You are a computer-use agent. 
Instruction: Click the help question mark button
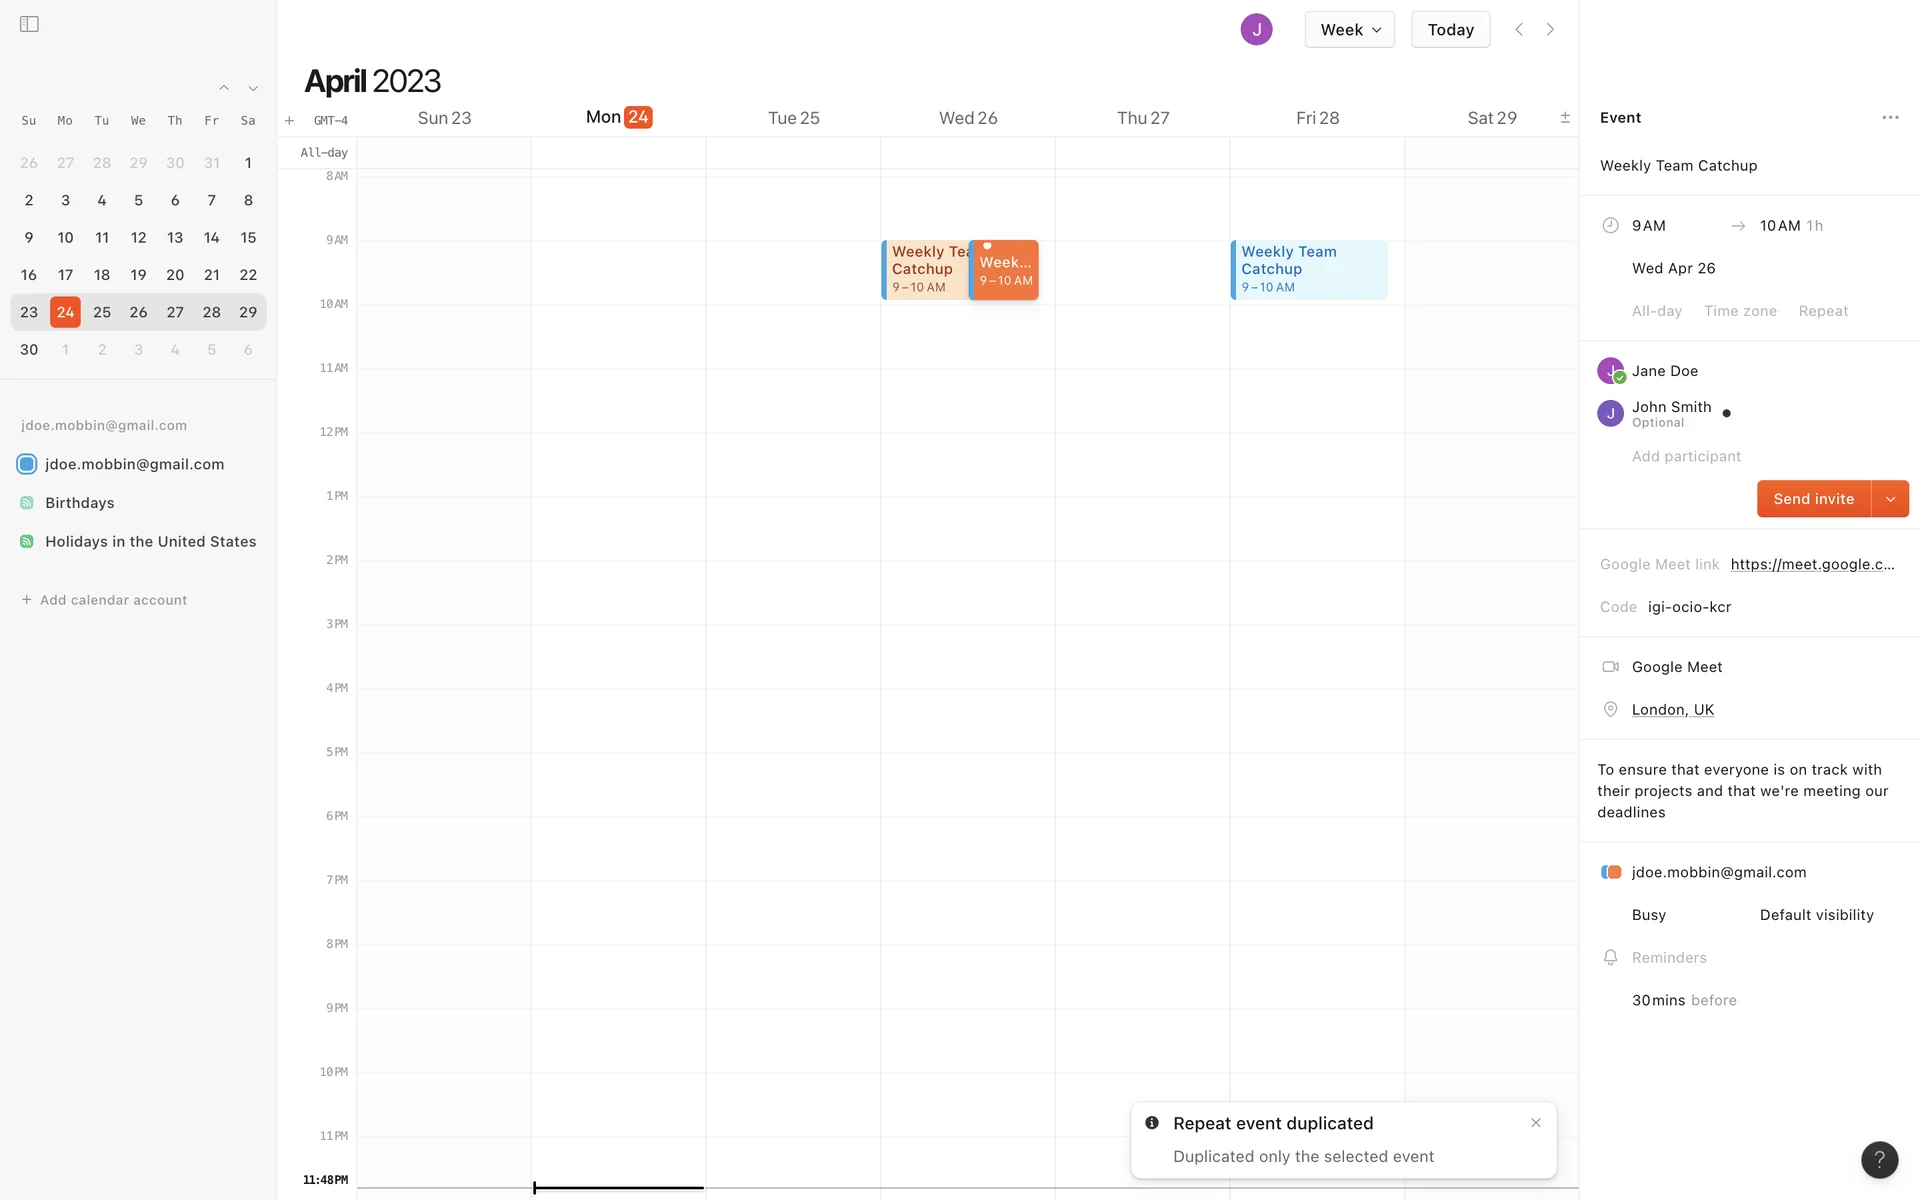[x=1879, y=1160]
